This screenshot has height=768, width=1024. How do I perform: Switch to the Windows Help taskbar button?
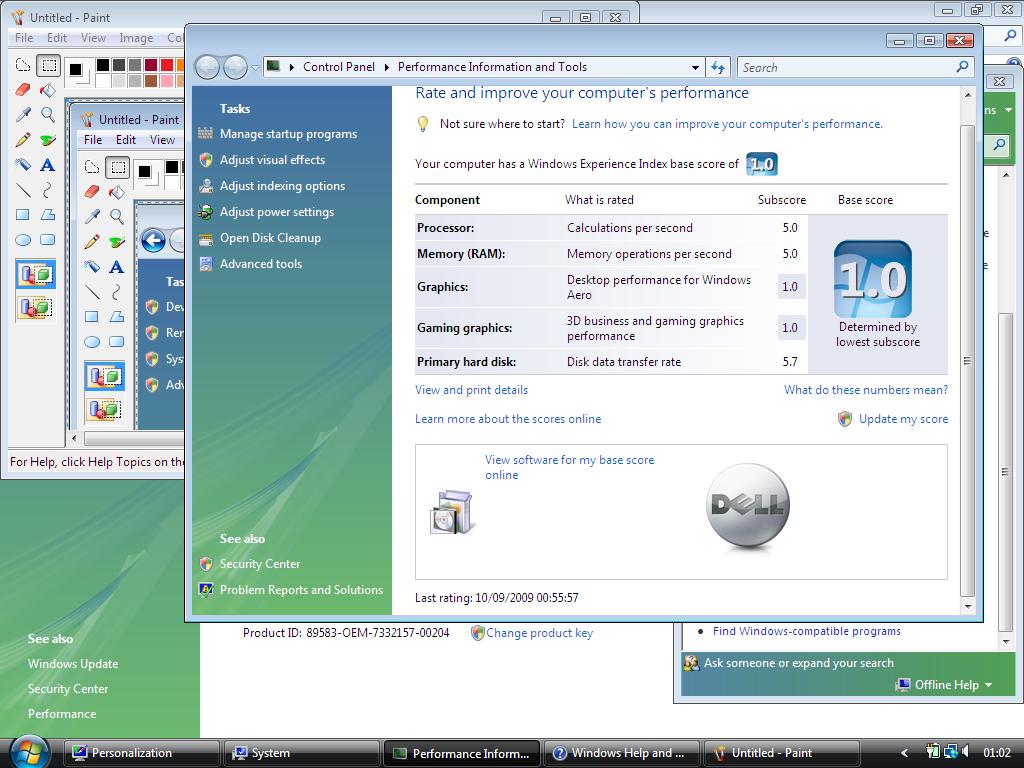pos(620,753)
